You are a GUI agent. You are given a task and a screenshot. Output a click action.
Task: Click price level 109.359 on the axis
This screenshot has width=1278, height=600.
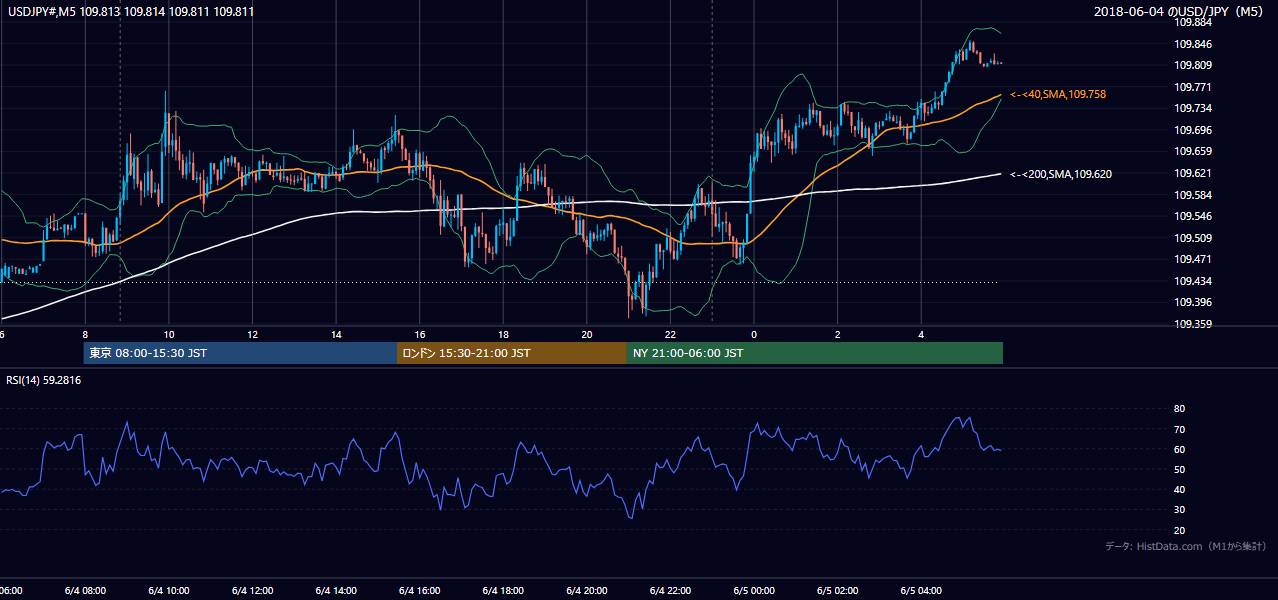[x=1193, y=324]
